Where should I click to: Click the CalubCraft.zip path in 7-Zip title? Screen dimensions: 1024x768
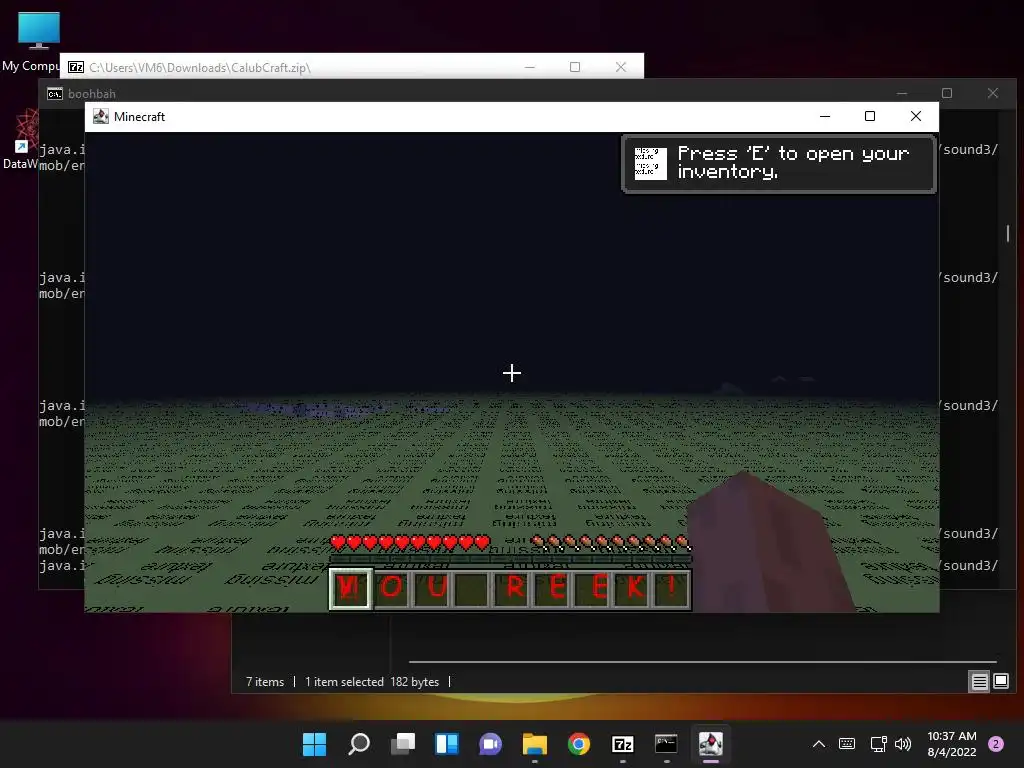tap(200, 67)
